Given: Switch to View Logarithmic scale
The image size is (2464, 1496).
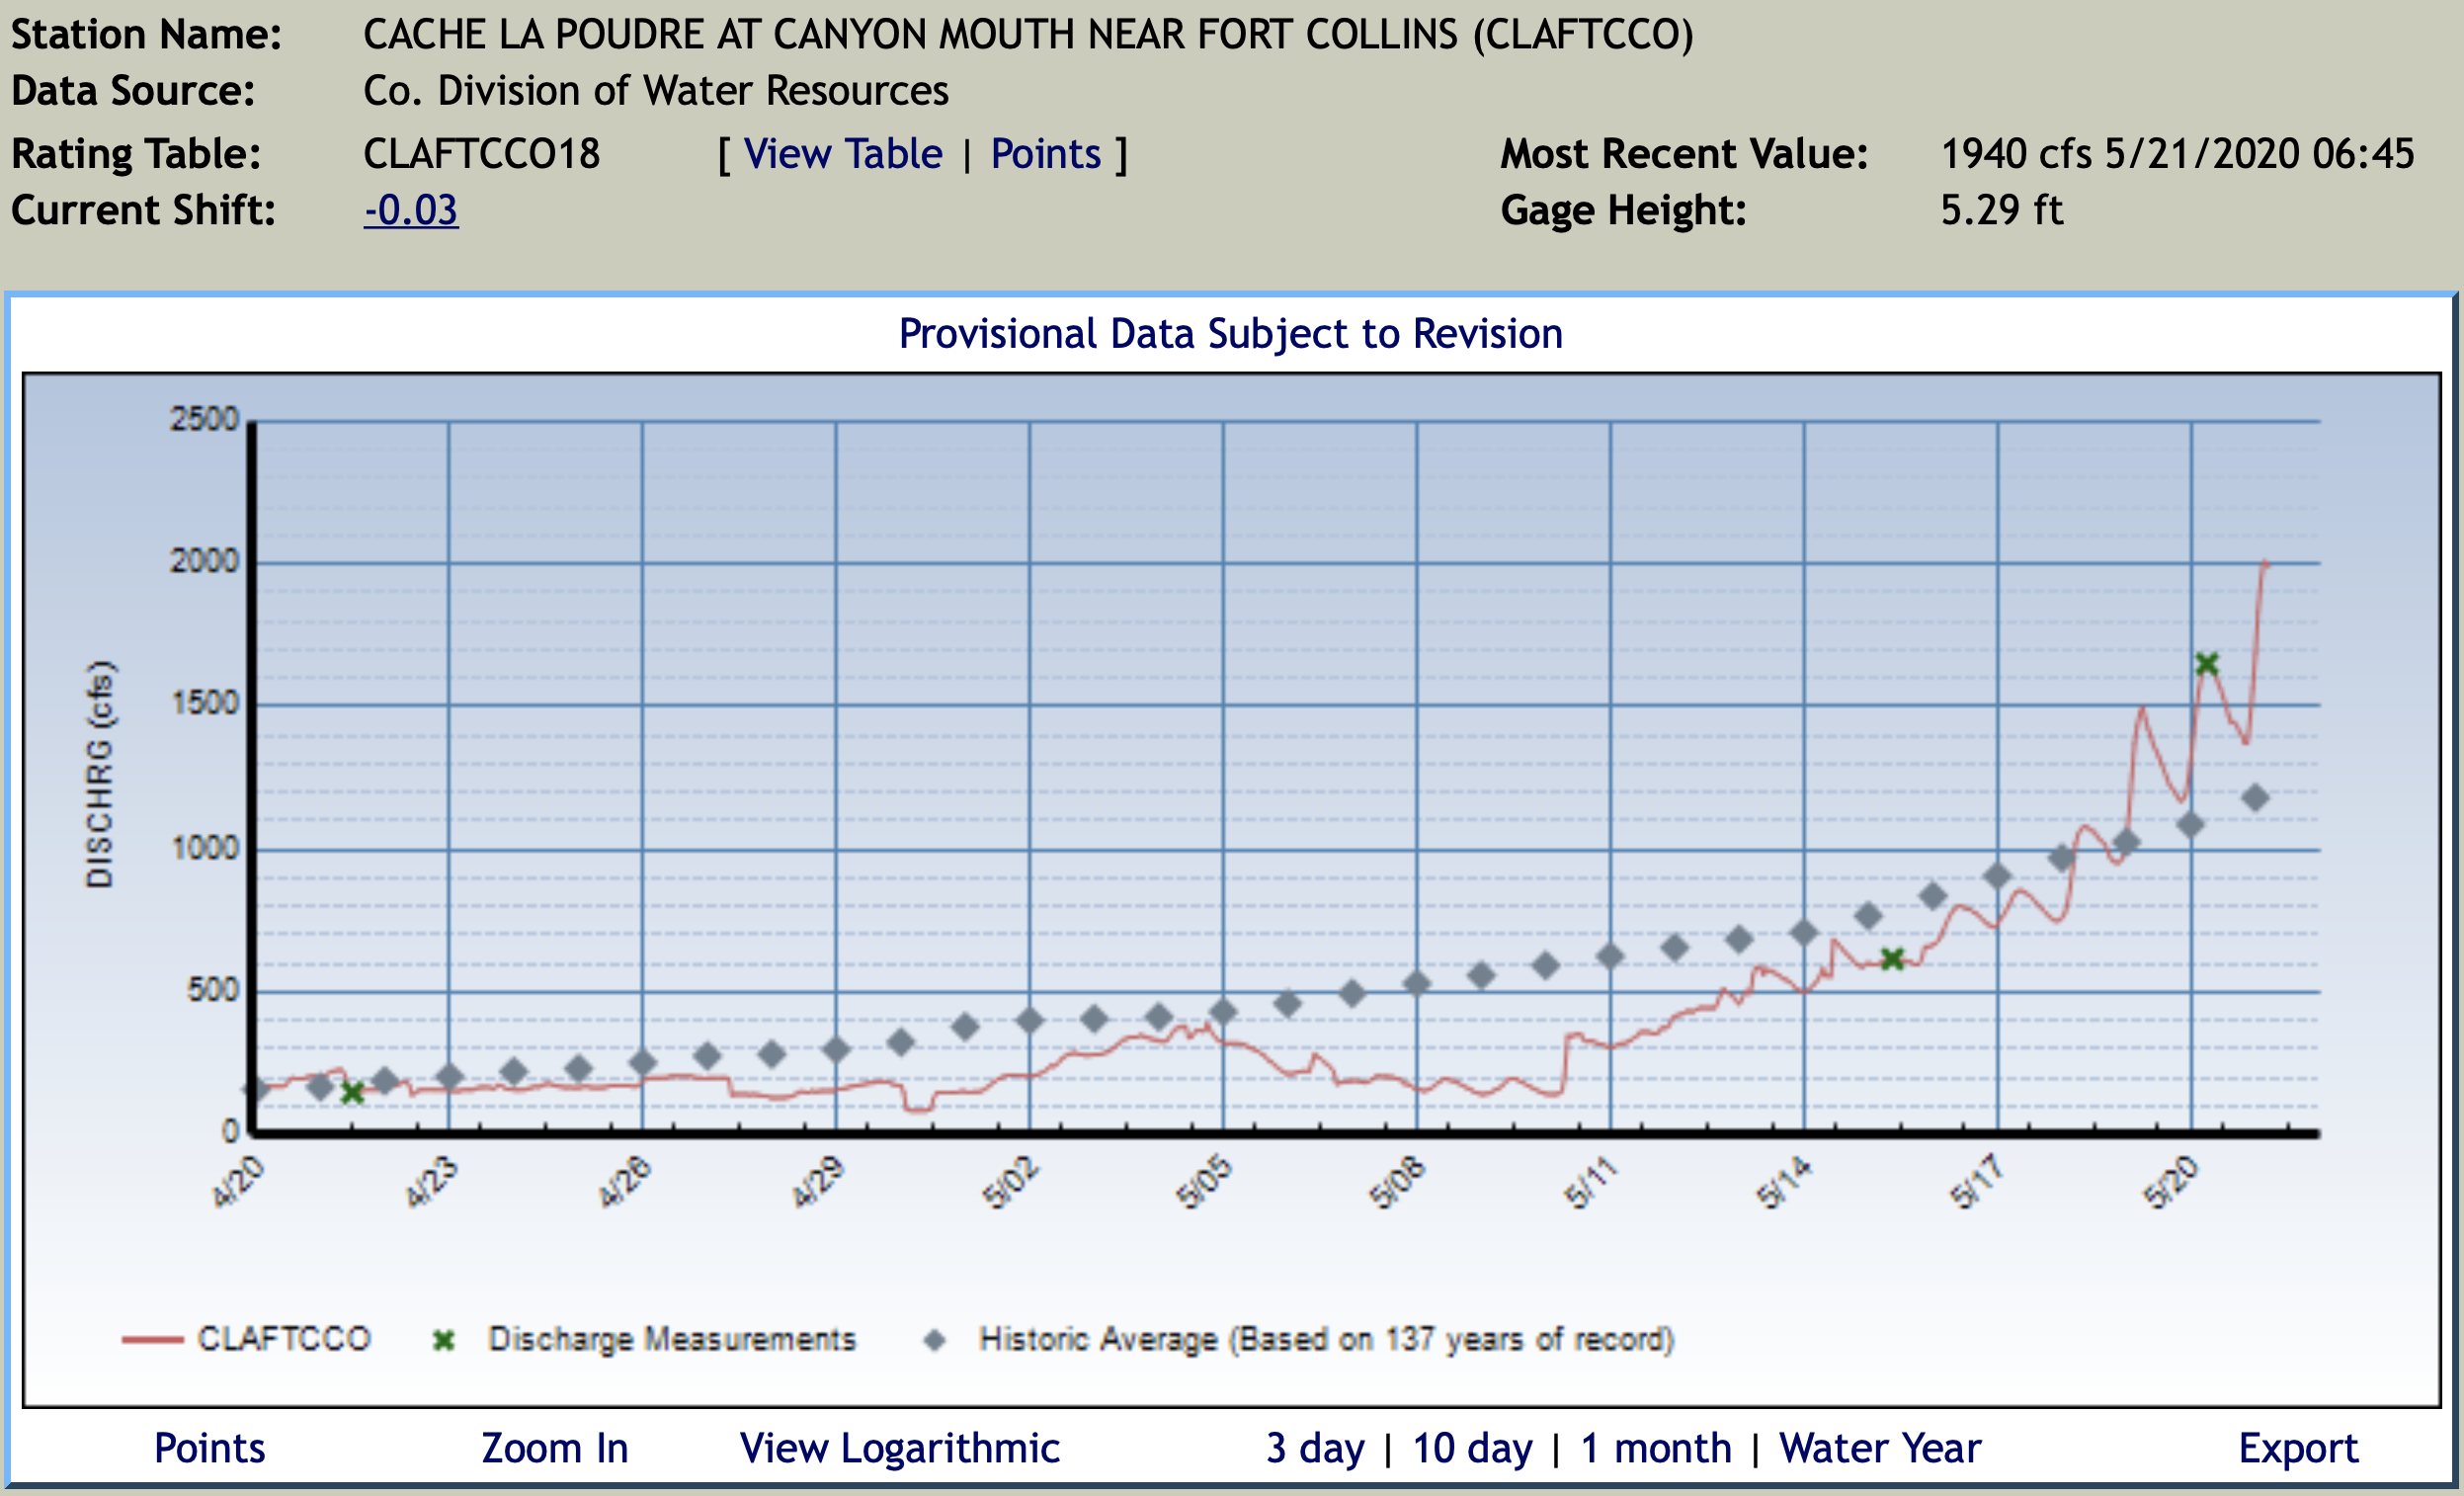Looking at the screenshot, I should (899, 1448).
